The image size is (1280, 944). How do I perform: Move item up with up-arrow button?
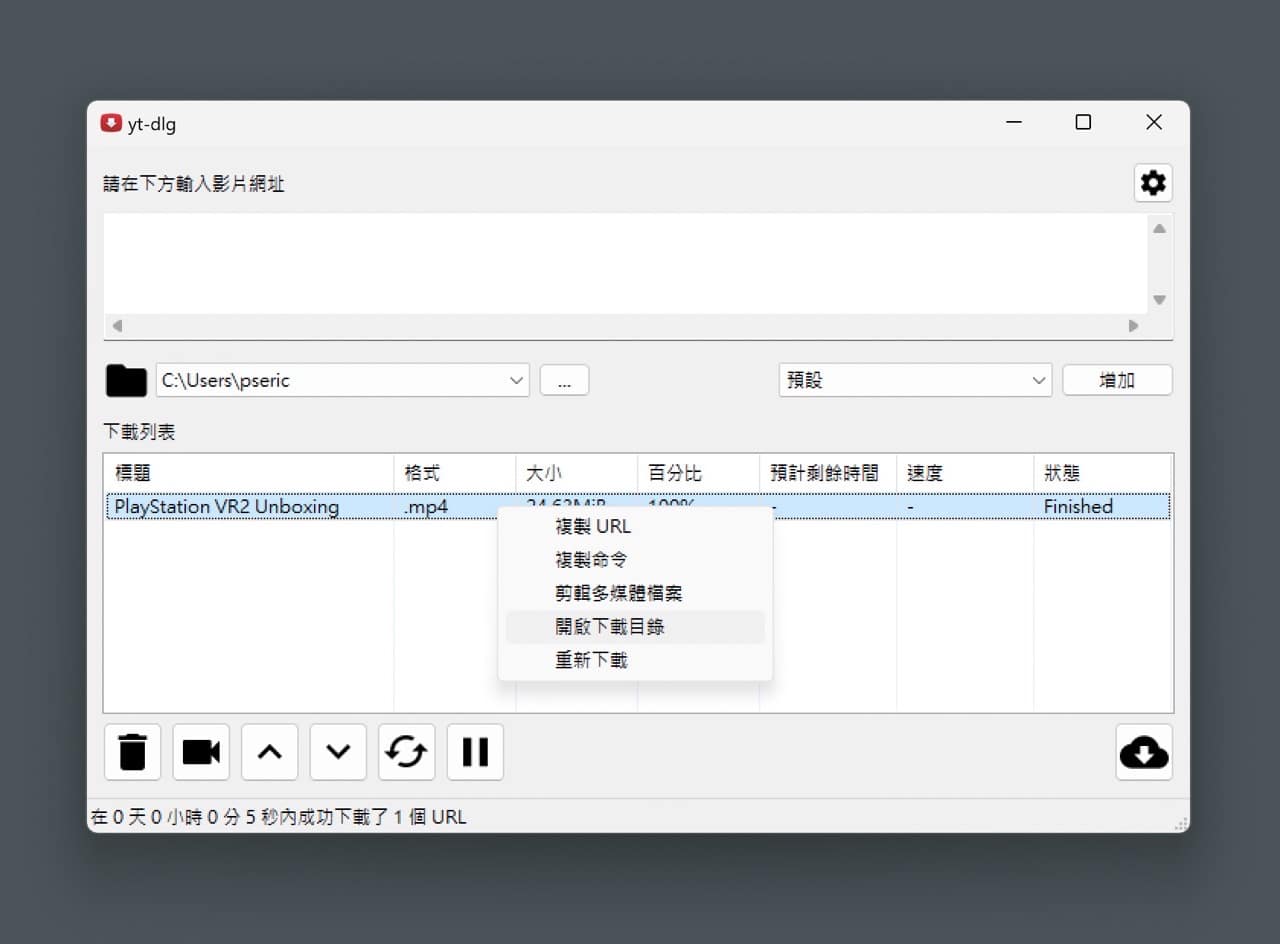pyautogui.click(x=269, y=752)
